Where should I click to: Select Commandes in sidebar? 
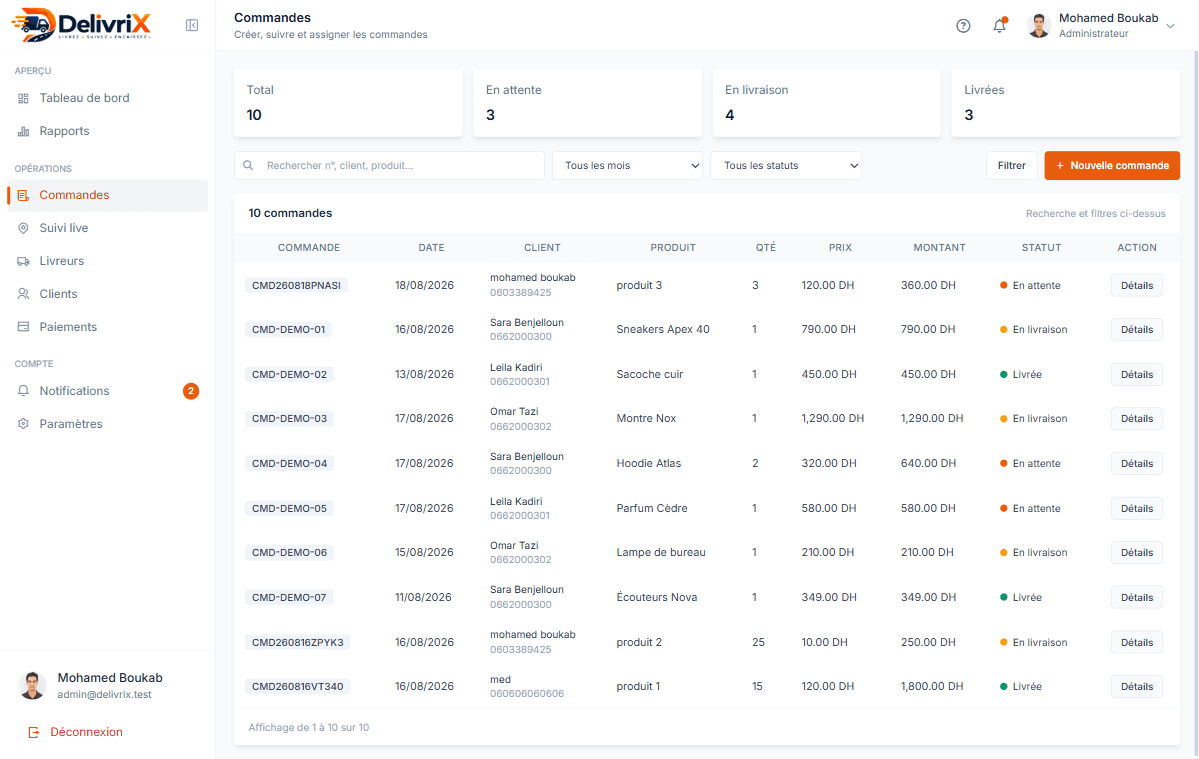(107, 196)
